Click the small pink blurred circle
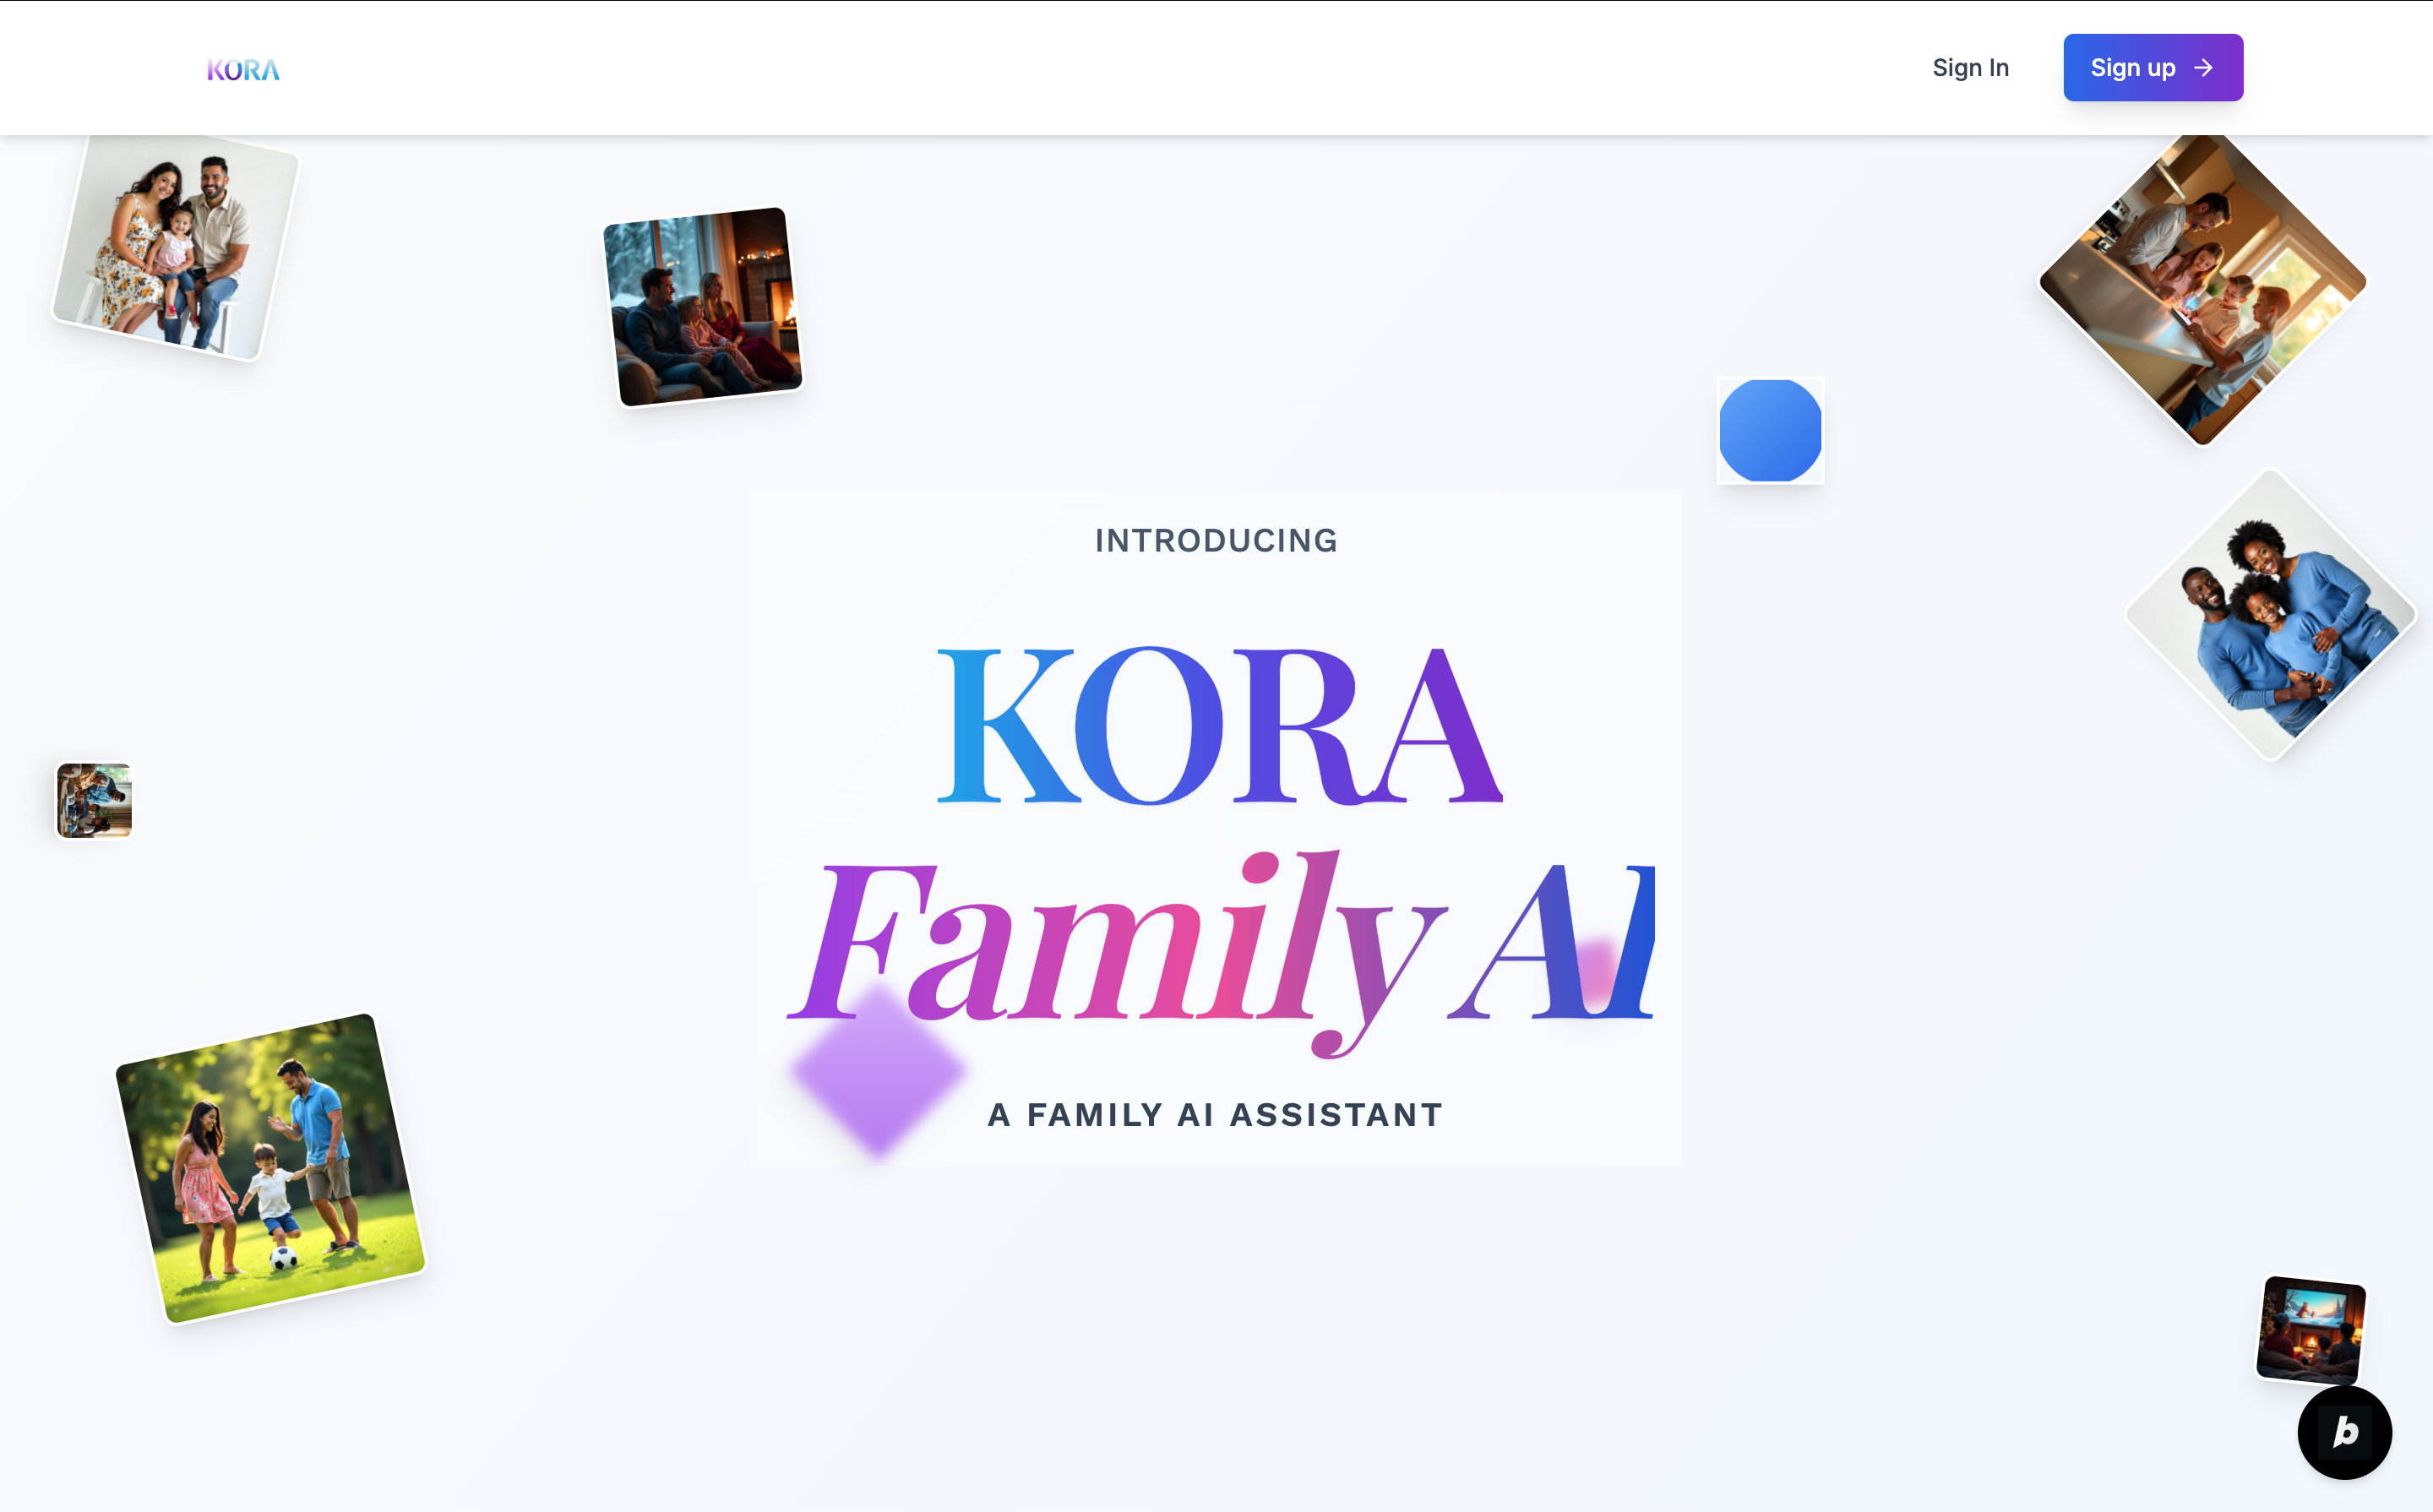2433x1512 pixels. click(x=1597, y=968)
